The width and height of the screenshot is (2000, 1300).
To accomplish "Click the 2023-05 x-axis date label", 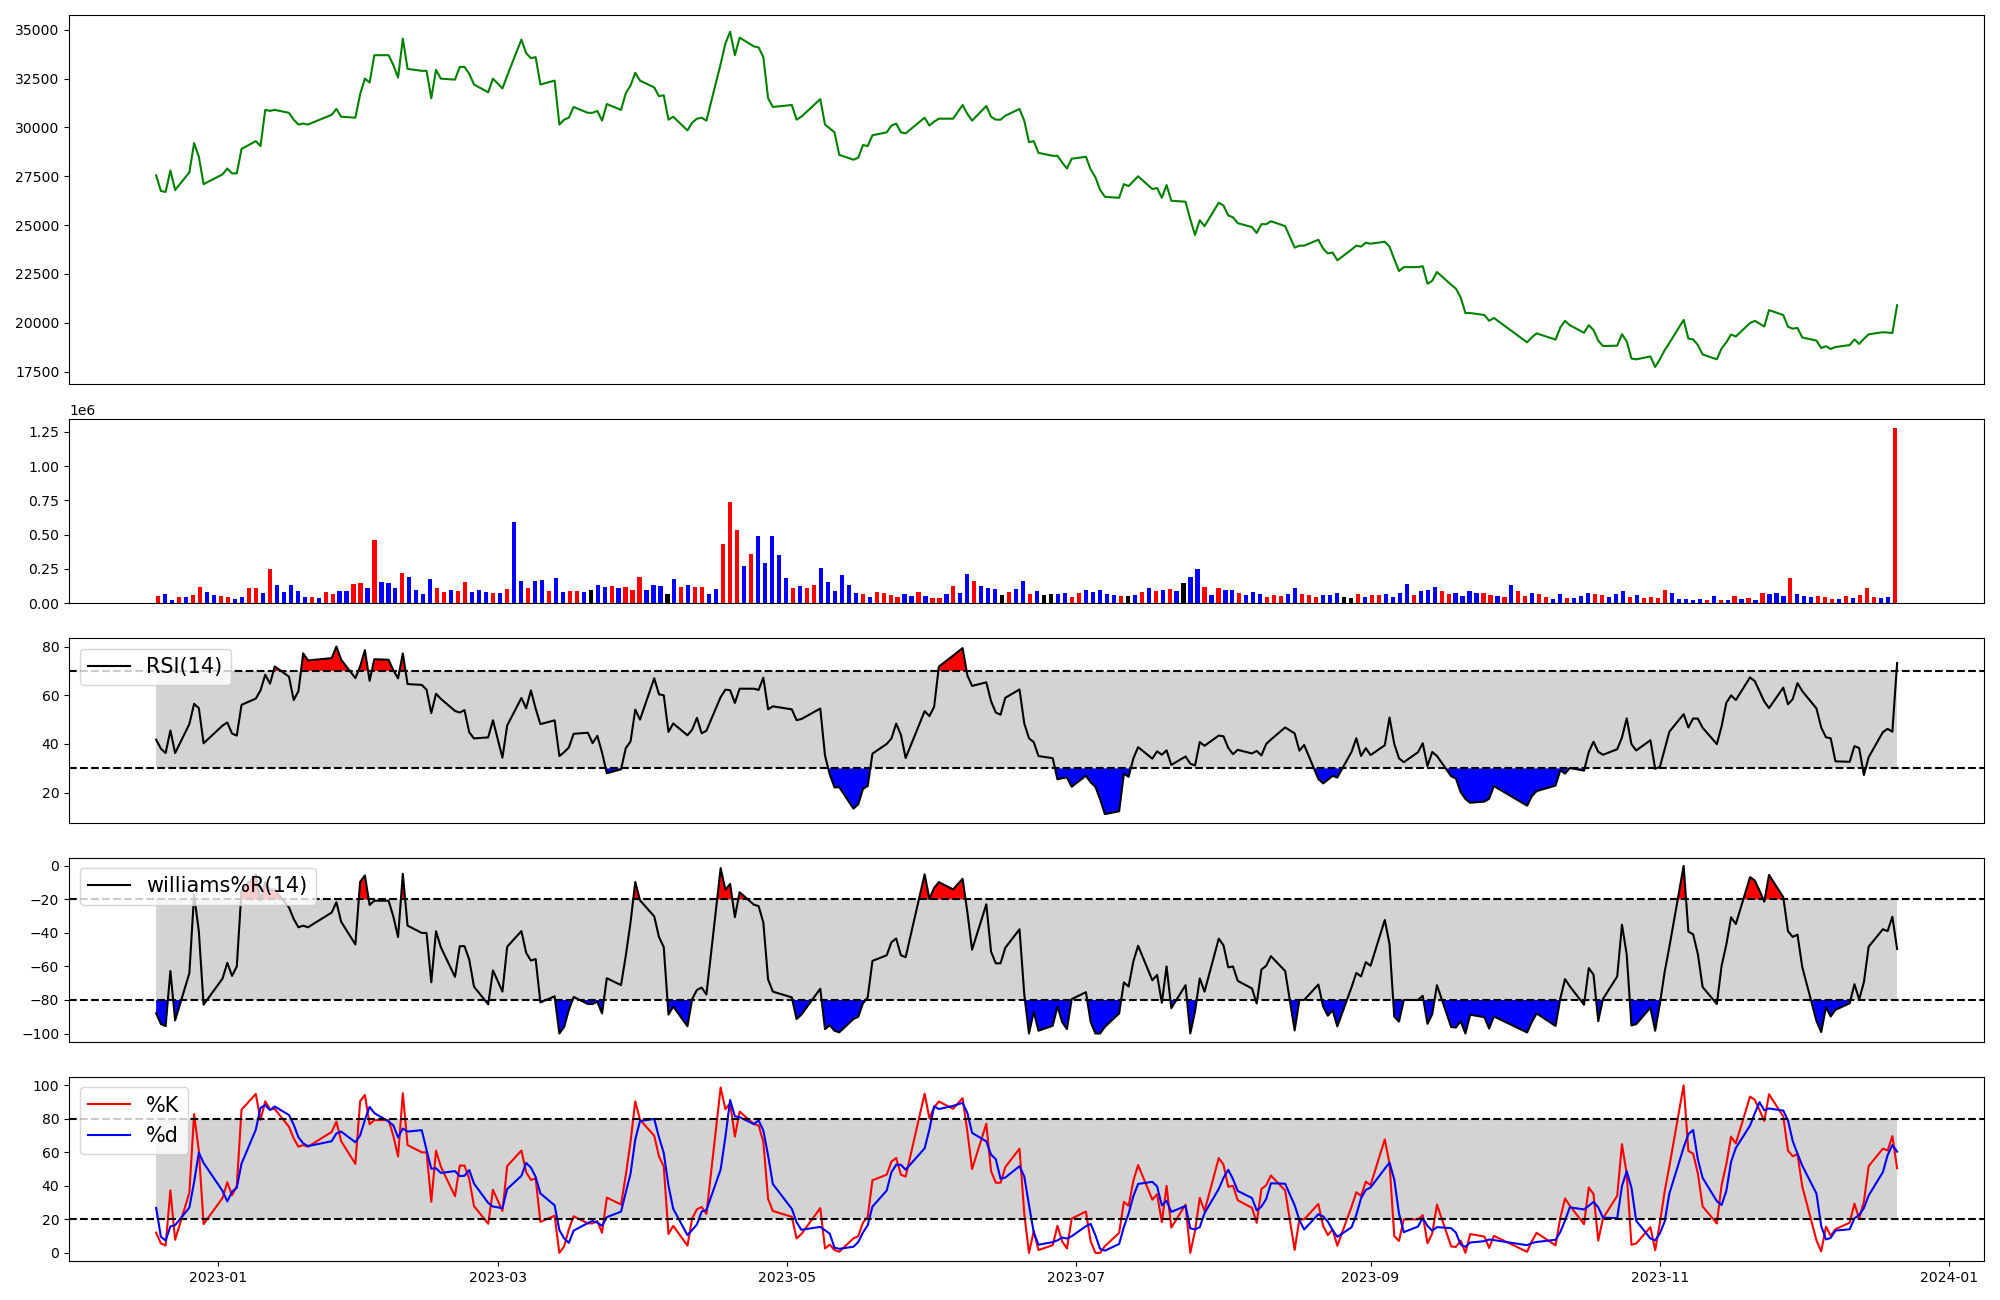I will (787, 1277).
